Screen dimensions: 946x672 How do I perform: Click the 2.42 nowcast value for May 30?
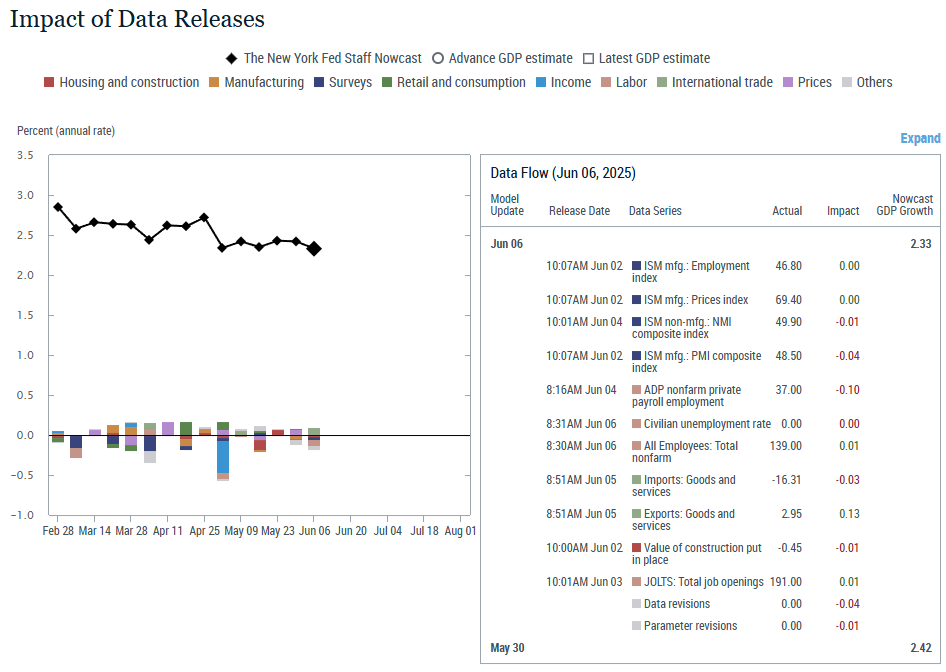click(x=921, y=648)
